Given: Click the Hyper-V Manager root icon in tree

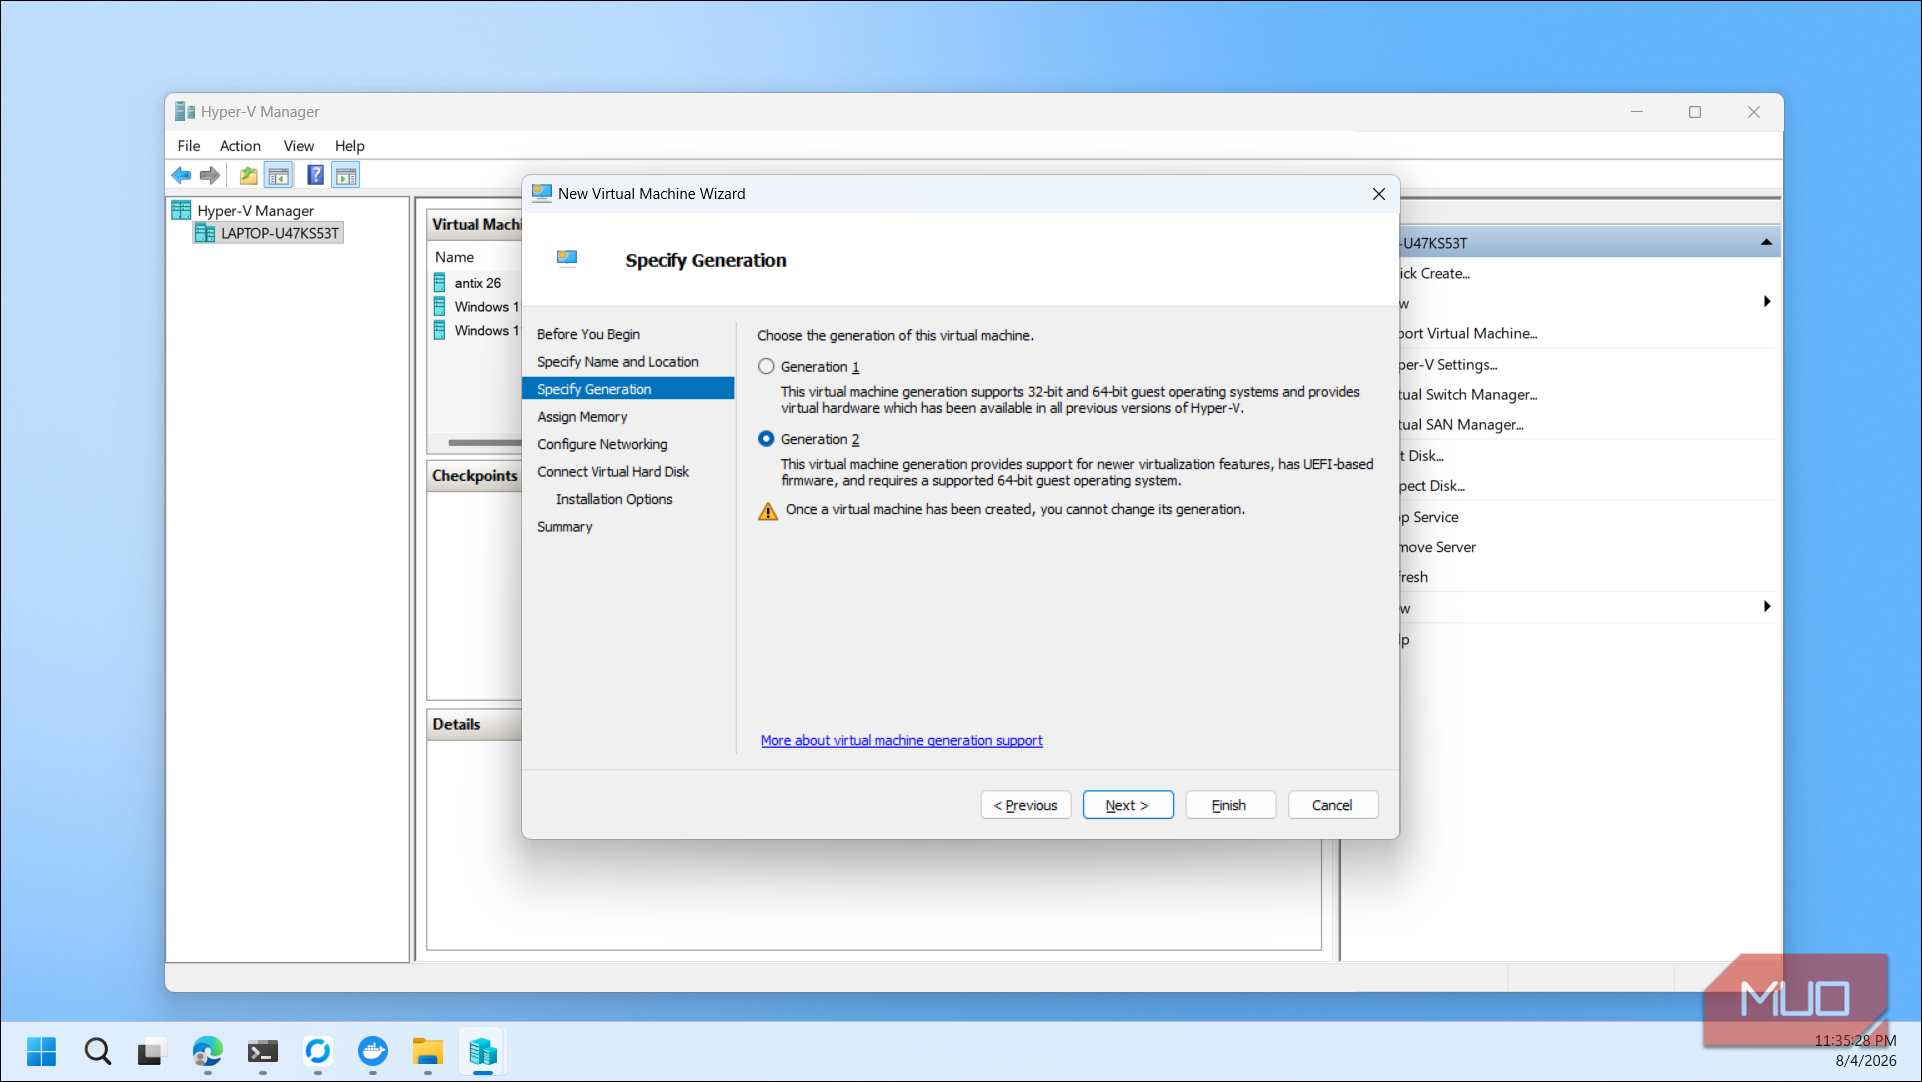Looking at the screenshot, I should (181, 210).
